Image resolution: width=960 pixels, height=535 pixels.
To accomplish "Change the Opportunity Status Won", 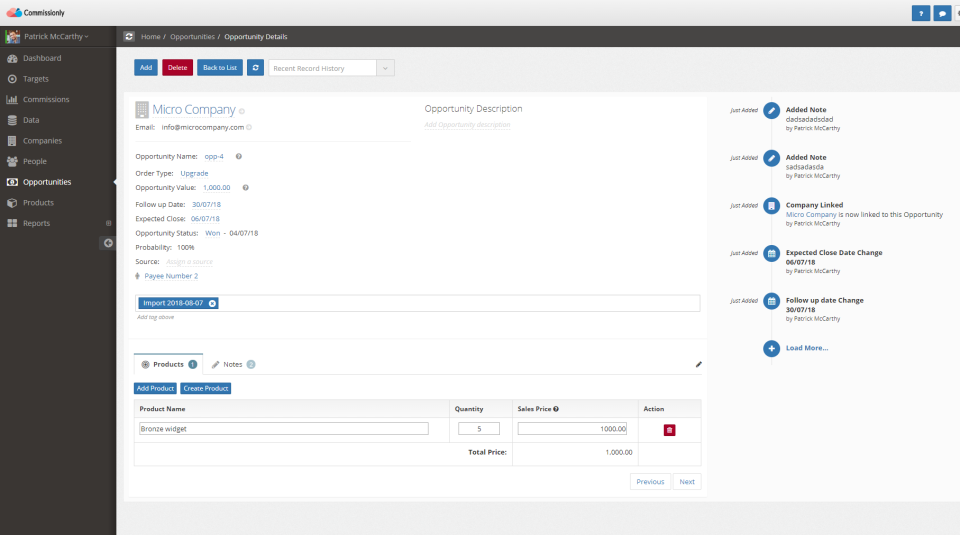I will coord(212,233).
